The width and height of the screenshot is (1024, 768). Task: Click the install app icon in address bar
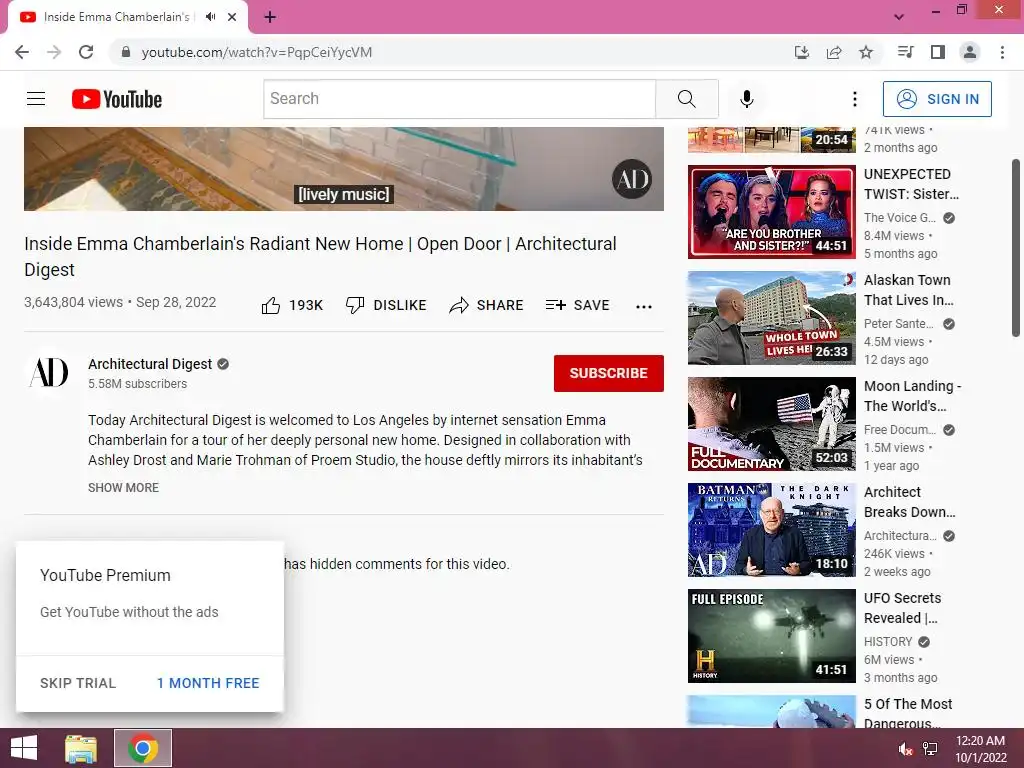[801, 52]
